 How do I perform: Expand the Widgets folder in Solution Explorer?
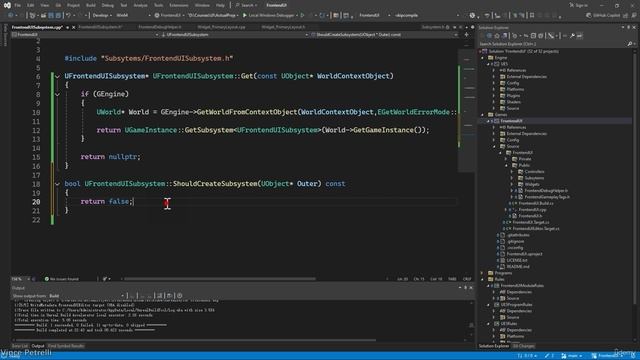pyautogui.click(x=512, y=184)
